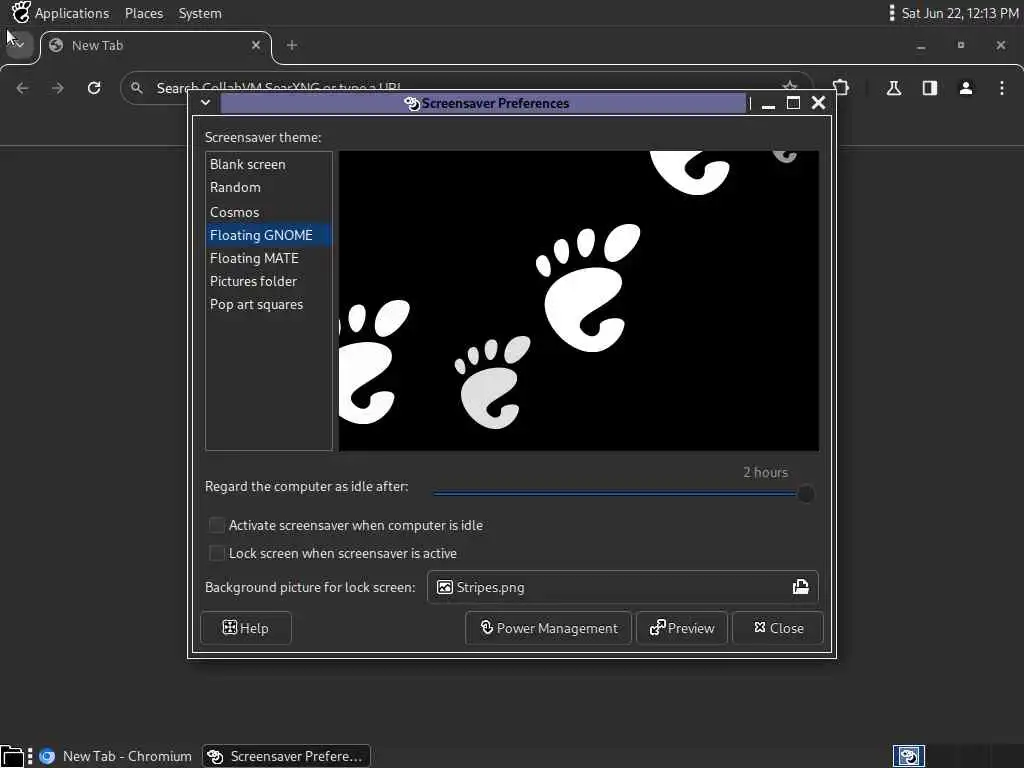Switch to New Tab - Chromium taskbar item

click(116, 756)
